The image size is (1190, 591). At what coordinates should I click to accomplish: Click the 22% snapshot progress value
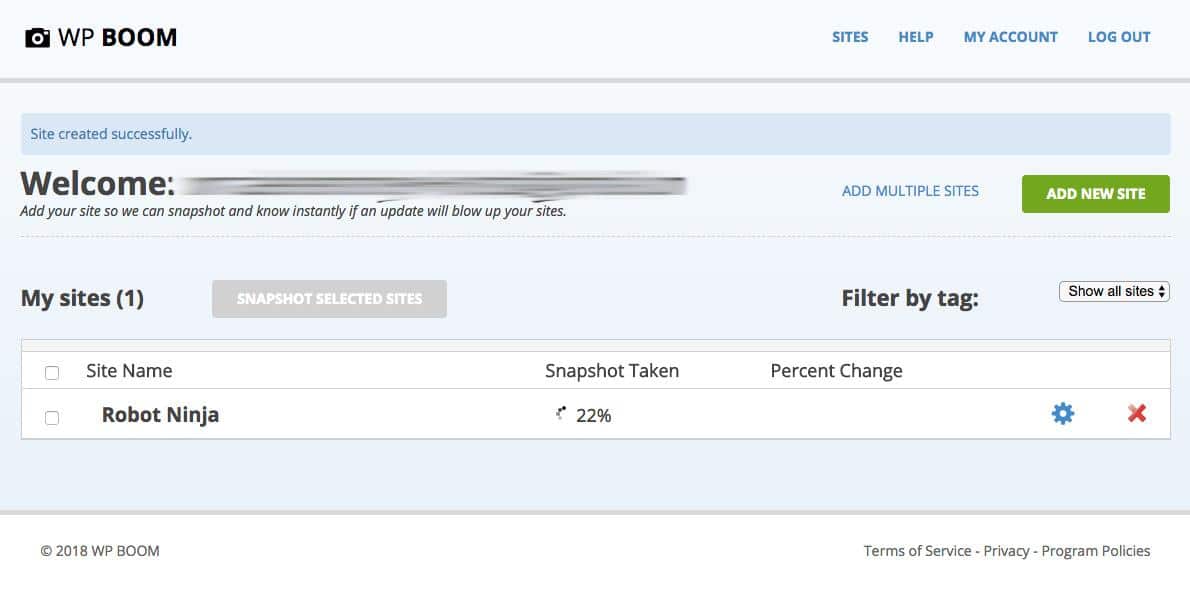[x=593, y=415]
